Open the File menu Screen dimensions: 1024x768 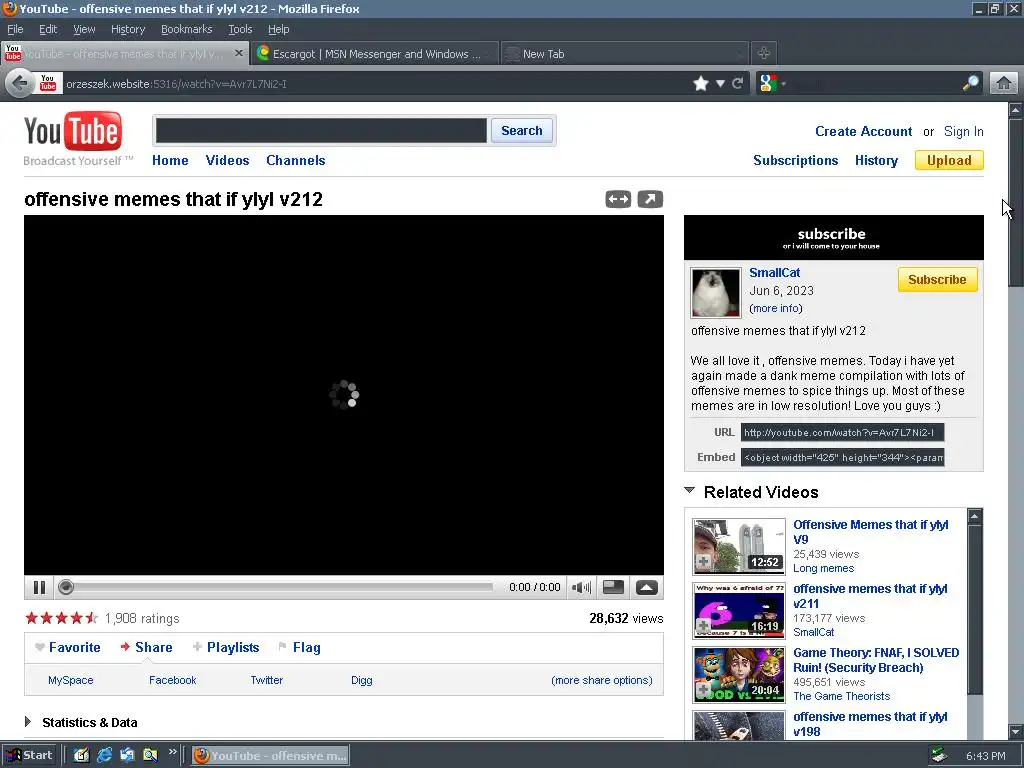click(x=15, y=29)
